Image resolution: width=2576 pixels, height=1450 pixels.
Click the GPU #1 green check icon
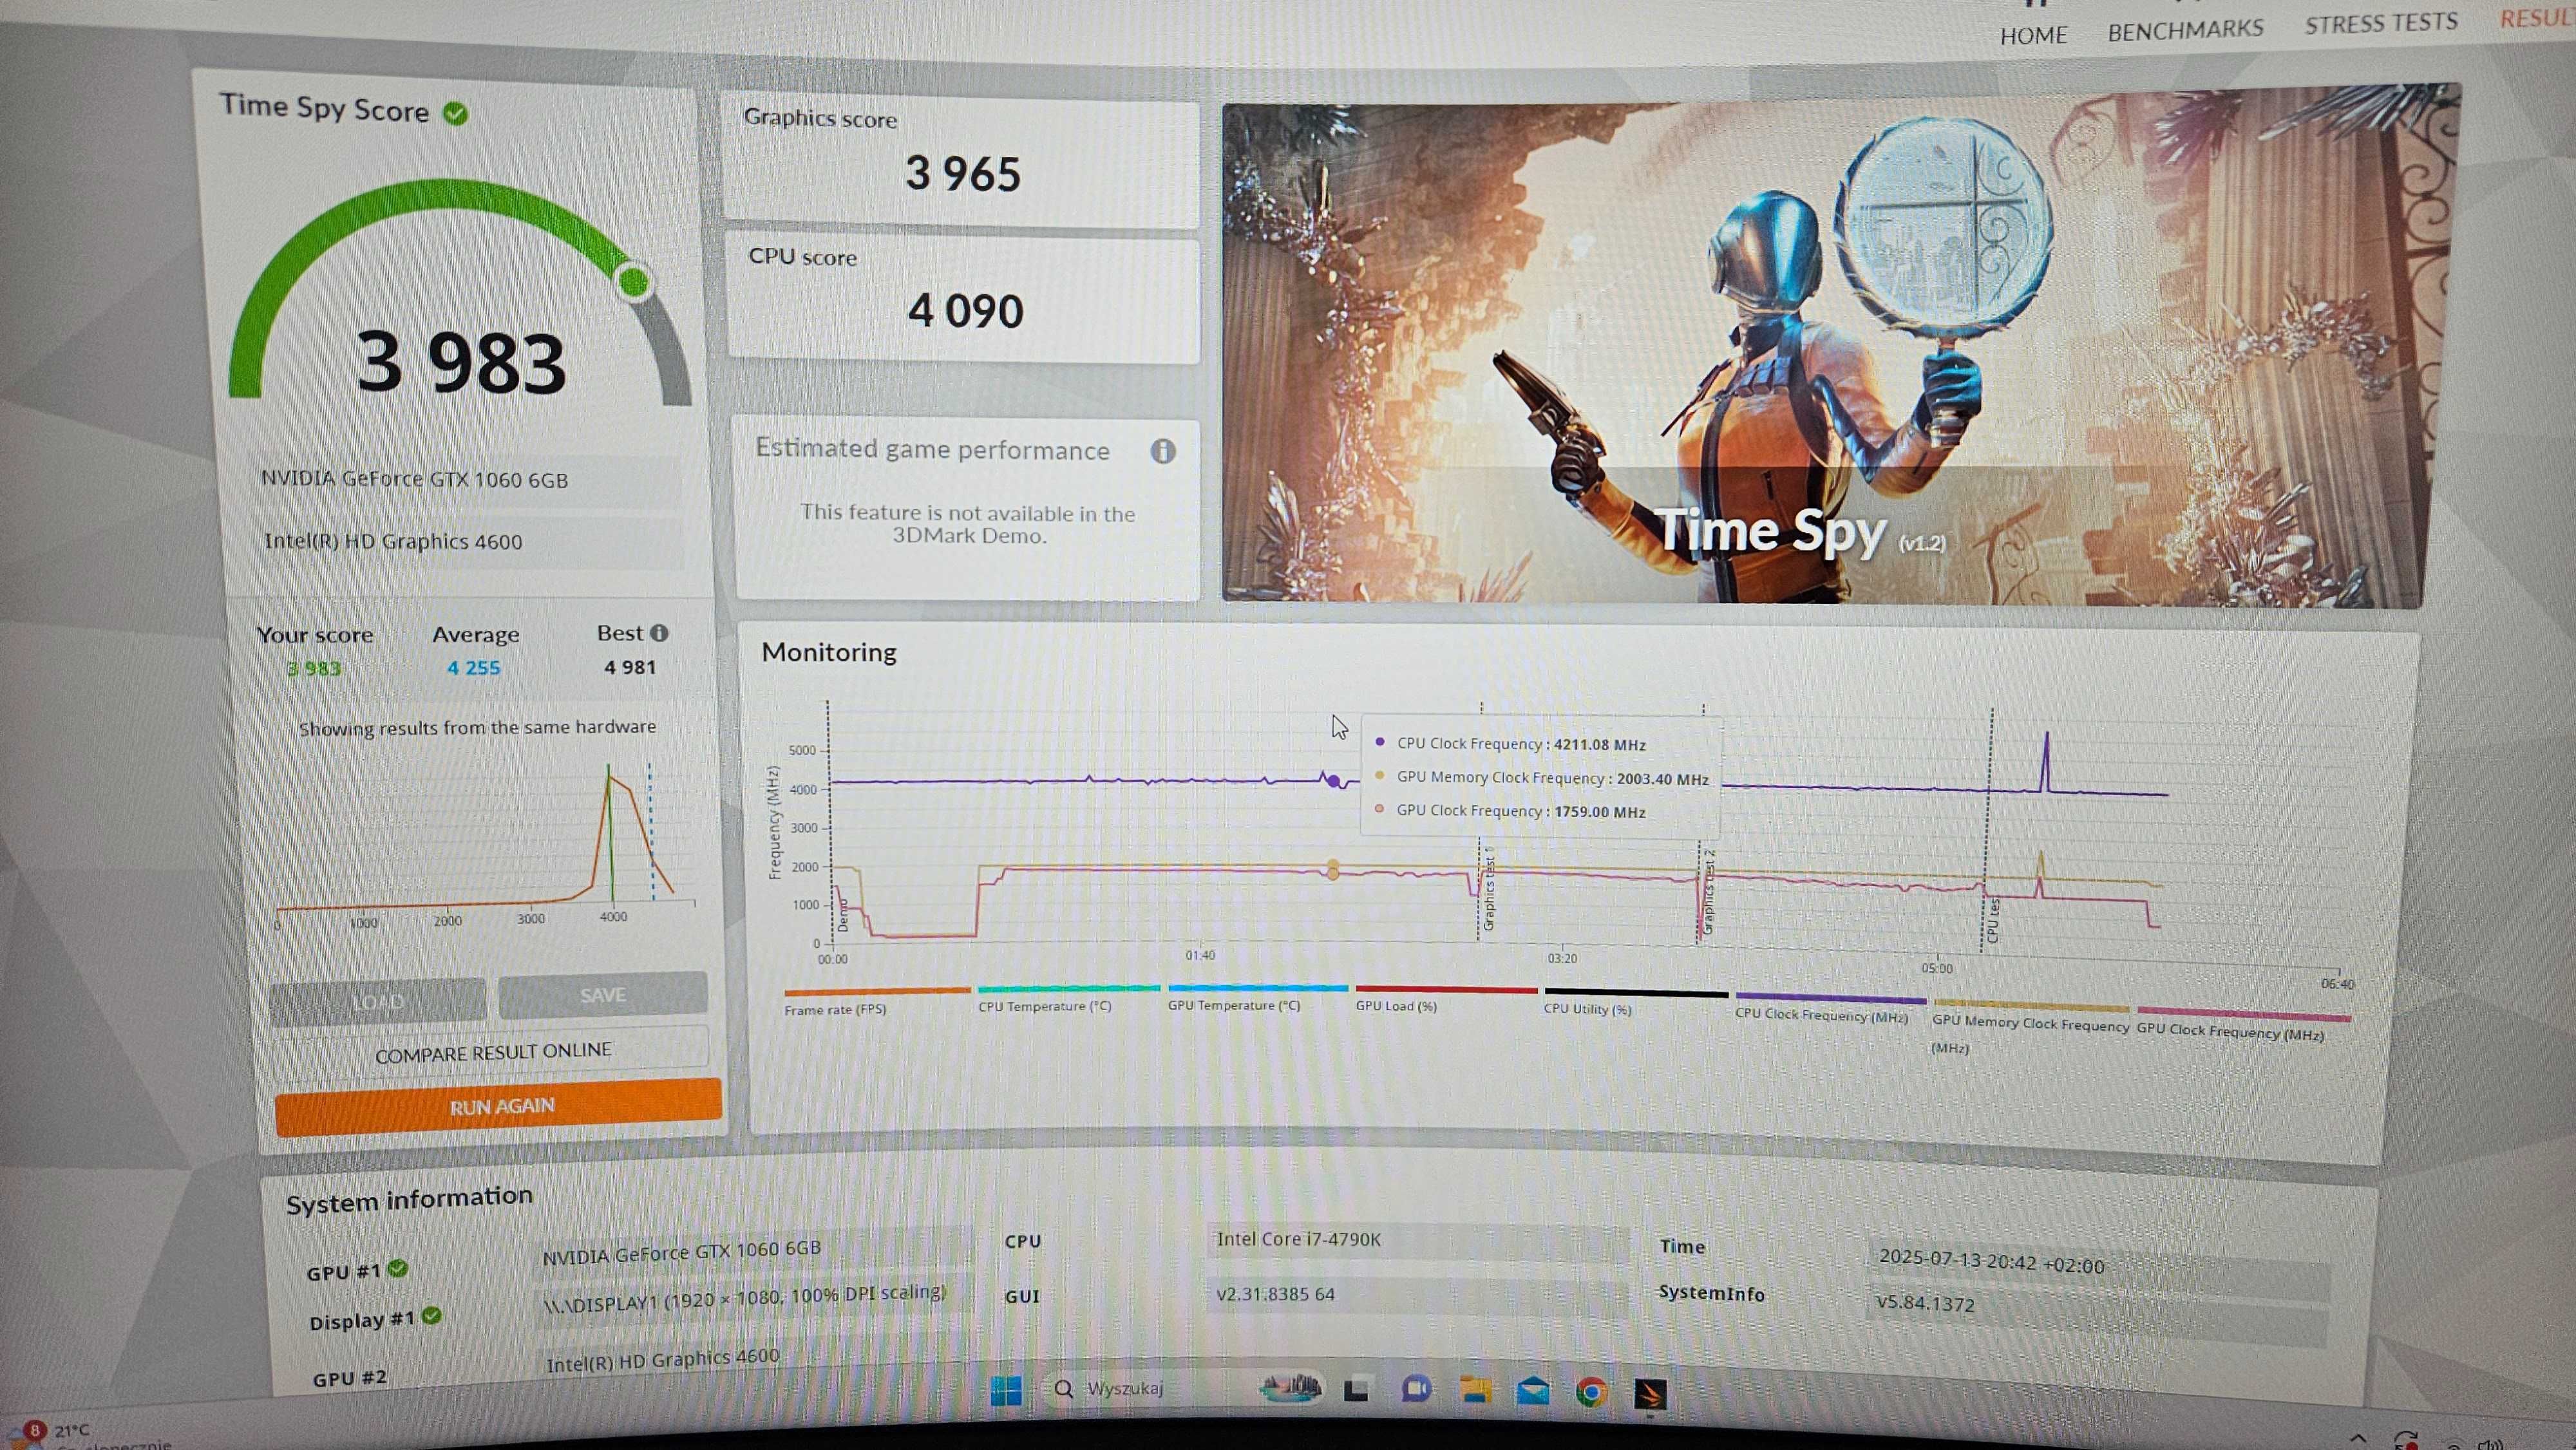click(x=398, y=1268)
